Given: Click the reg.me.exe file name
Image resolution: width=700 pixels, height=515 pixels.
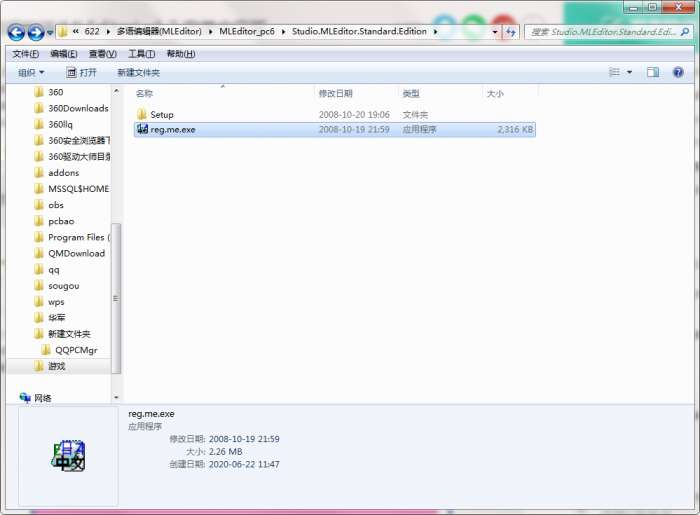Looking at the screenshot, I should [x=173, y=129].
